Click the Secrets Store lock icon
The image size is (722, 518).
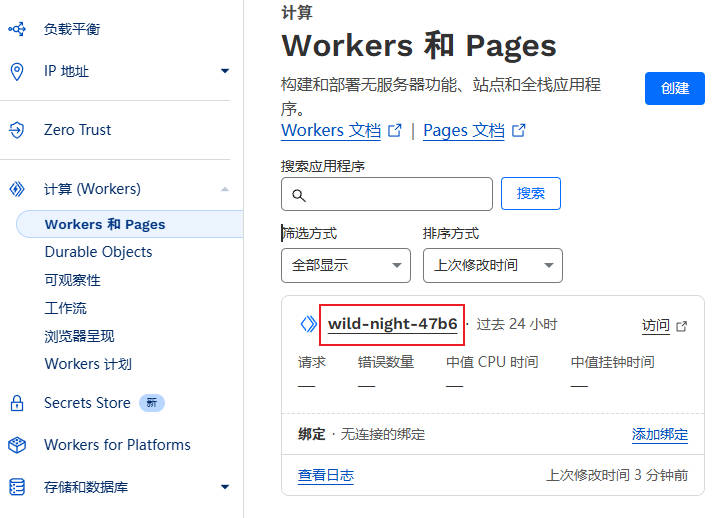click(x=16, y=403)
